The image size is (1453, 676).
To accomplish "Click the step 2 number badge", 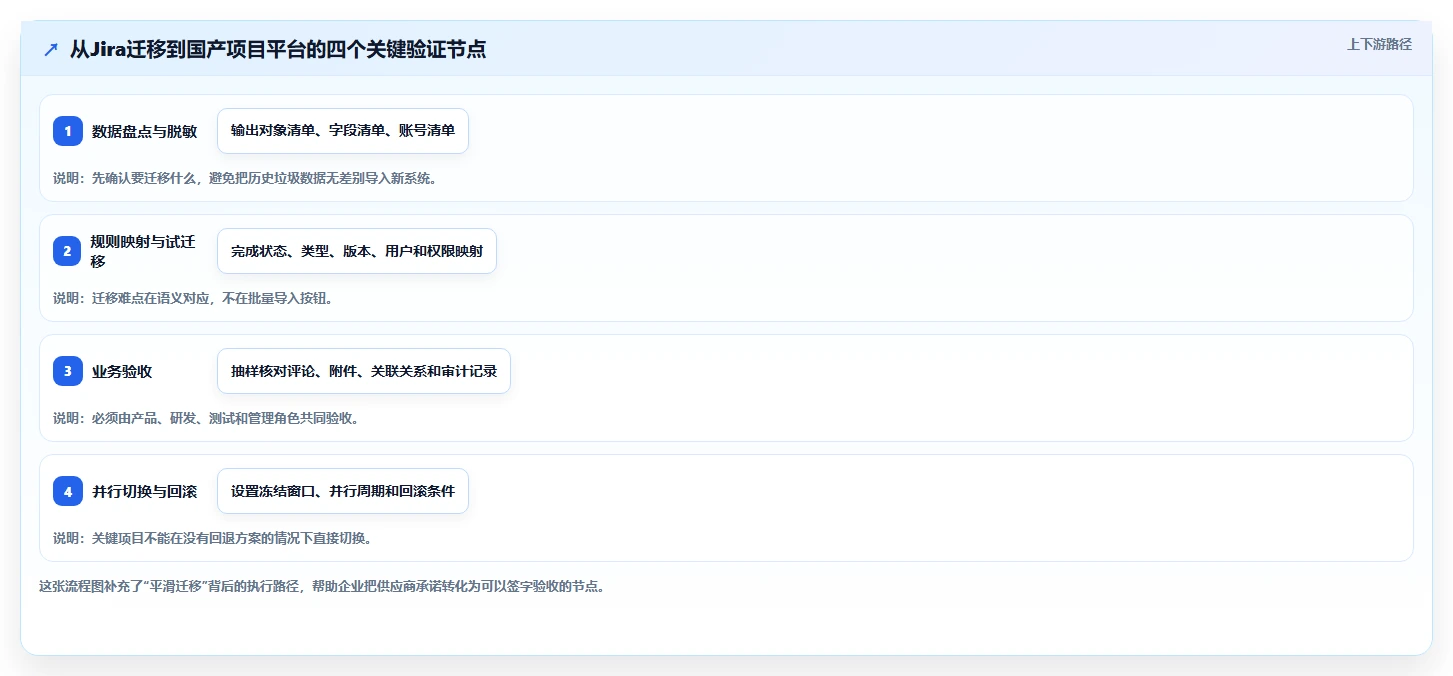I will 68,251.
